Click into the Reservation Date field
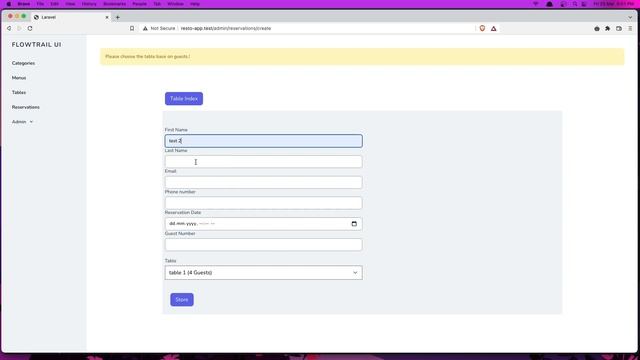 263,224
